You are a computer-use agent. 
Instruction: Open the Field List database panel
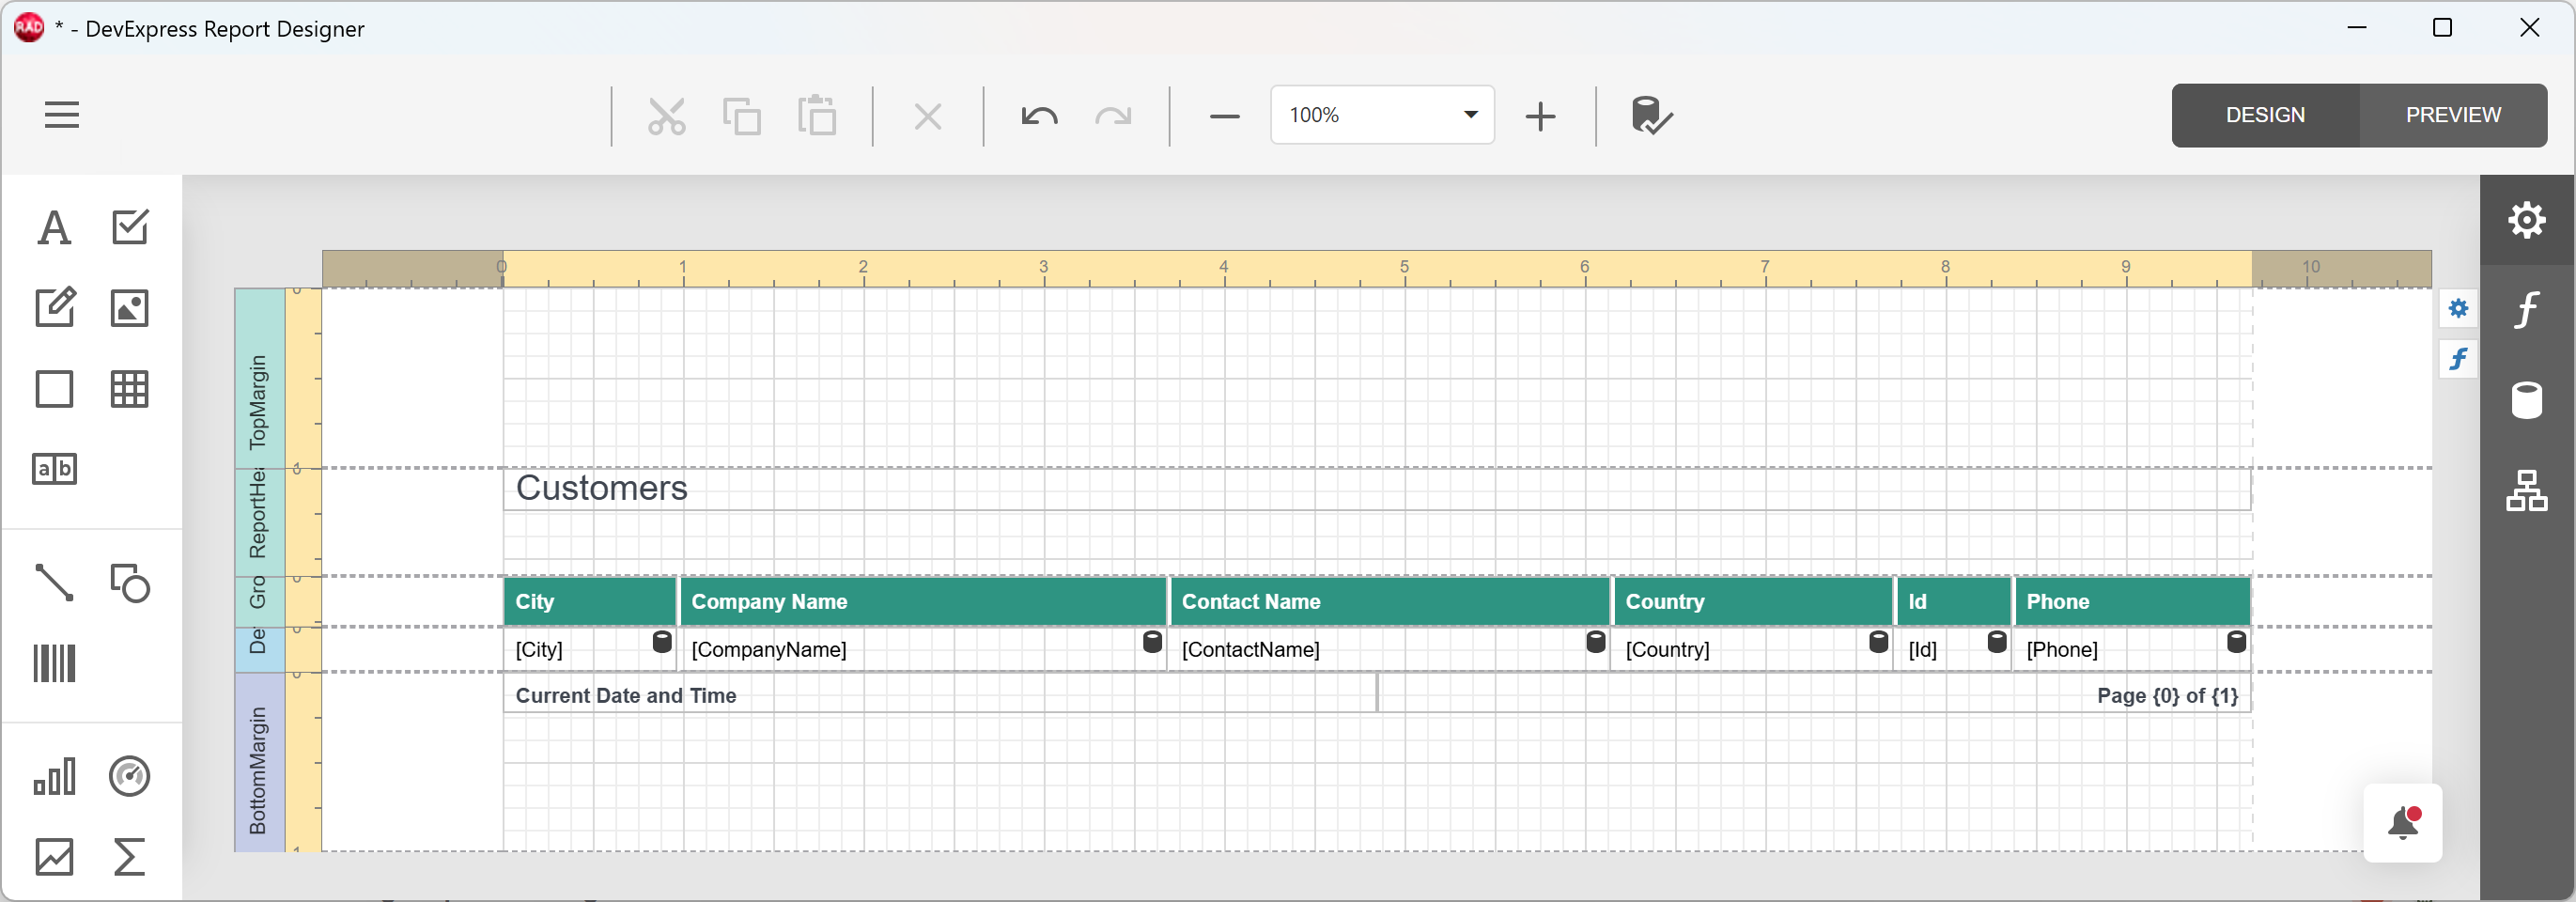(2526, 401)
